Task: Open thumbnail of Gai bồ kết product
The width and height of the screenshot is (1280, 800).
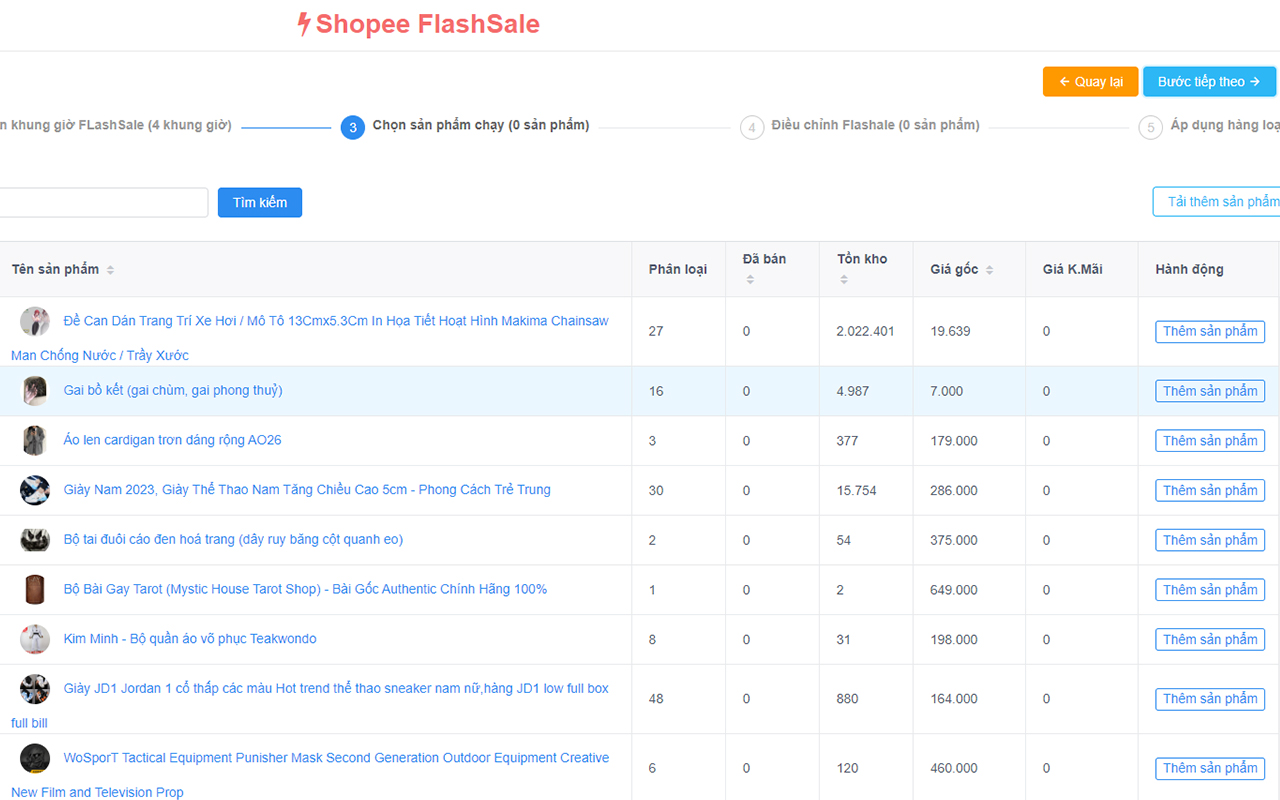Action: point(35,391)
